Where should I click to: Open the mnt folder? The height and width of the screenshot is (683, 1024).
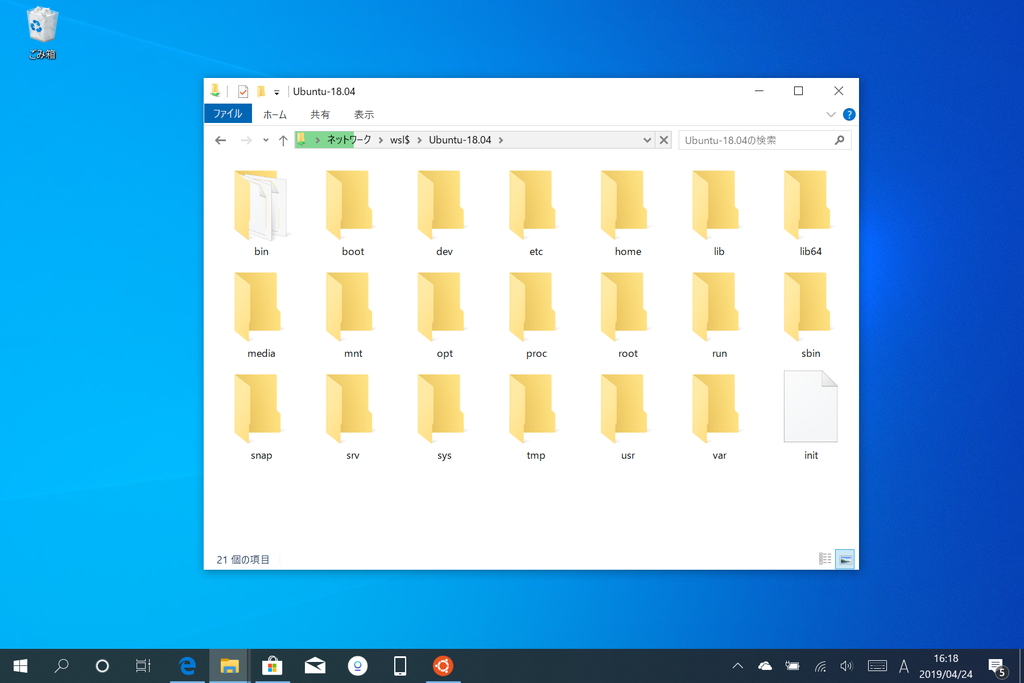click(x=353, y=315)
